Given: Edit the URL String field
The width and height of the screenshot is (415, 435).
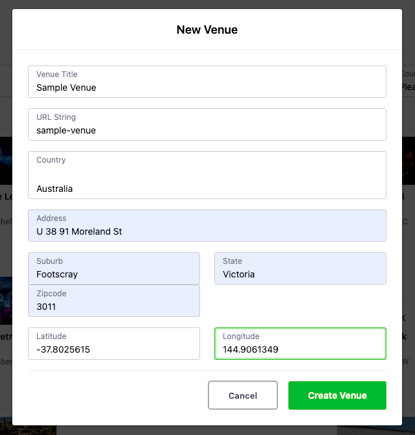Looking at the screenshot, I should (207, 124).
